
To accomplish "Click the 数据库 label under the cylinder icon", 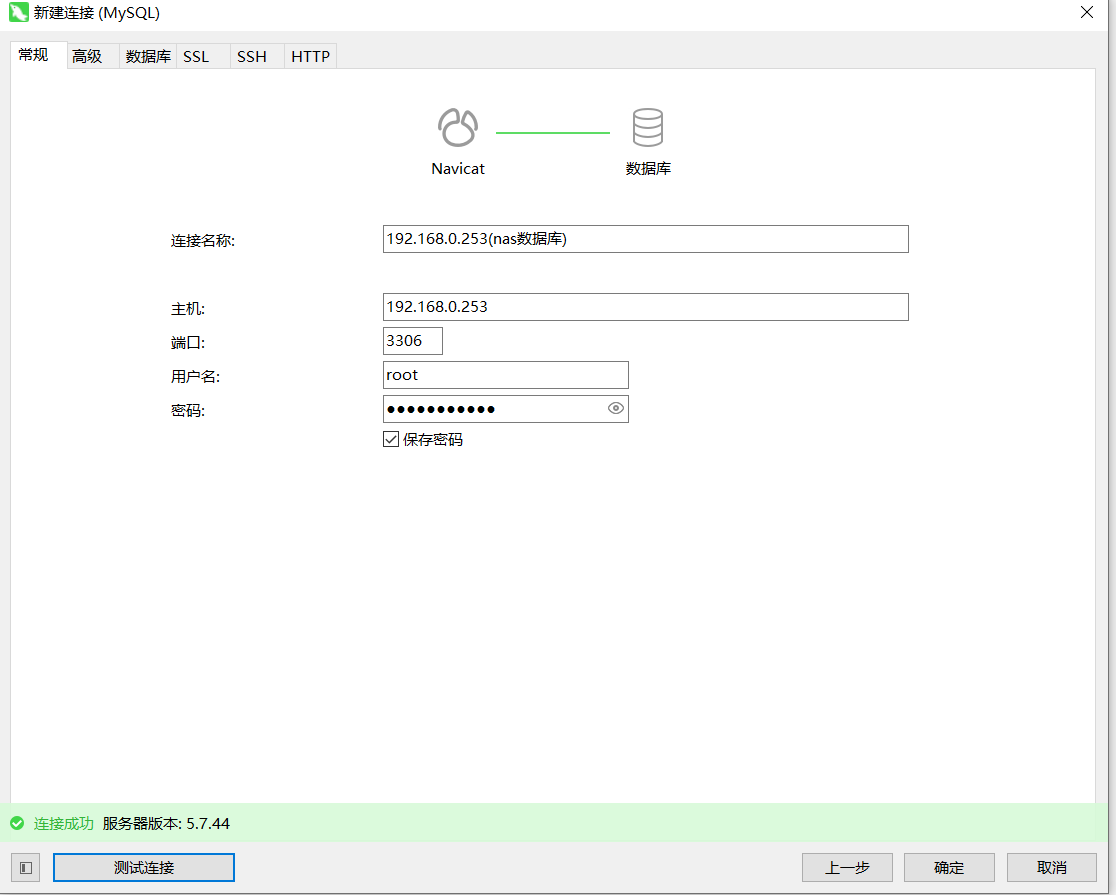I will (x=648, y=169).
